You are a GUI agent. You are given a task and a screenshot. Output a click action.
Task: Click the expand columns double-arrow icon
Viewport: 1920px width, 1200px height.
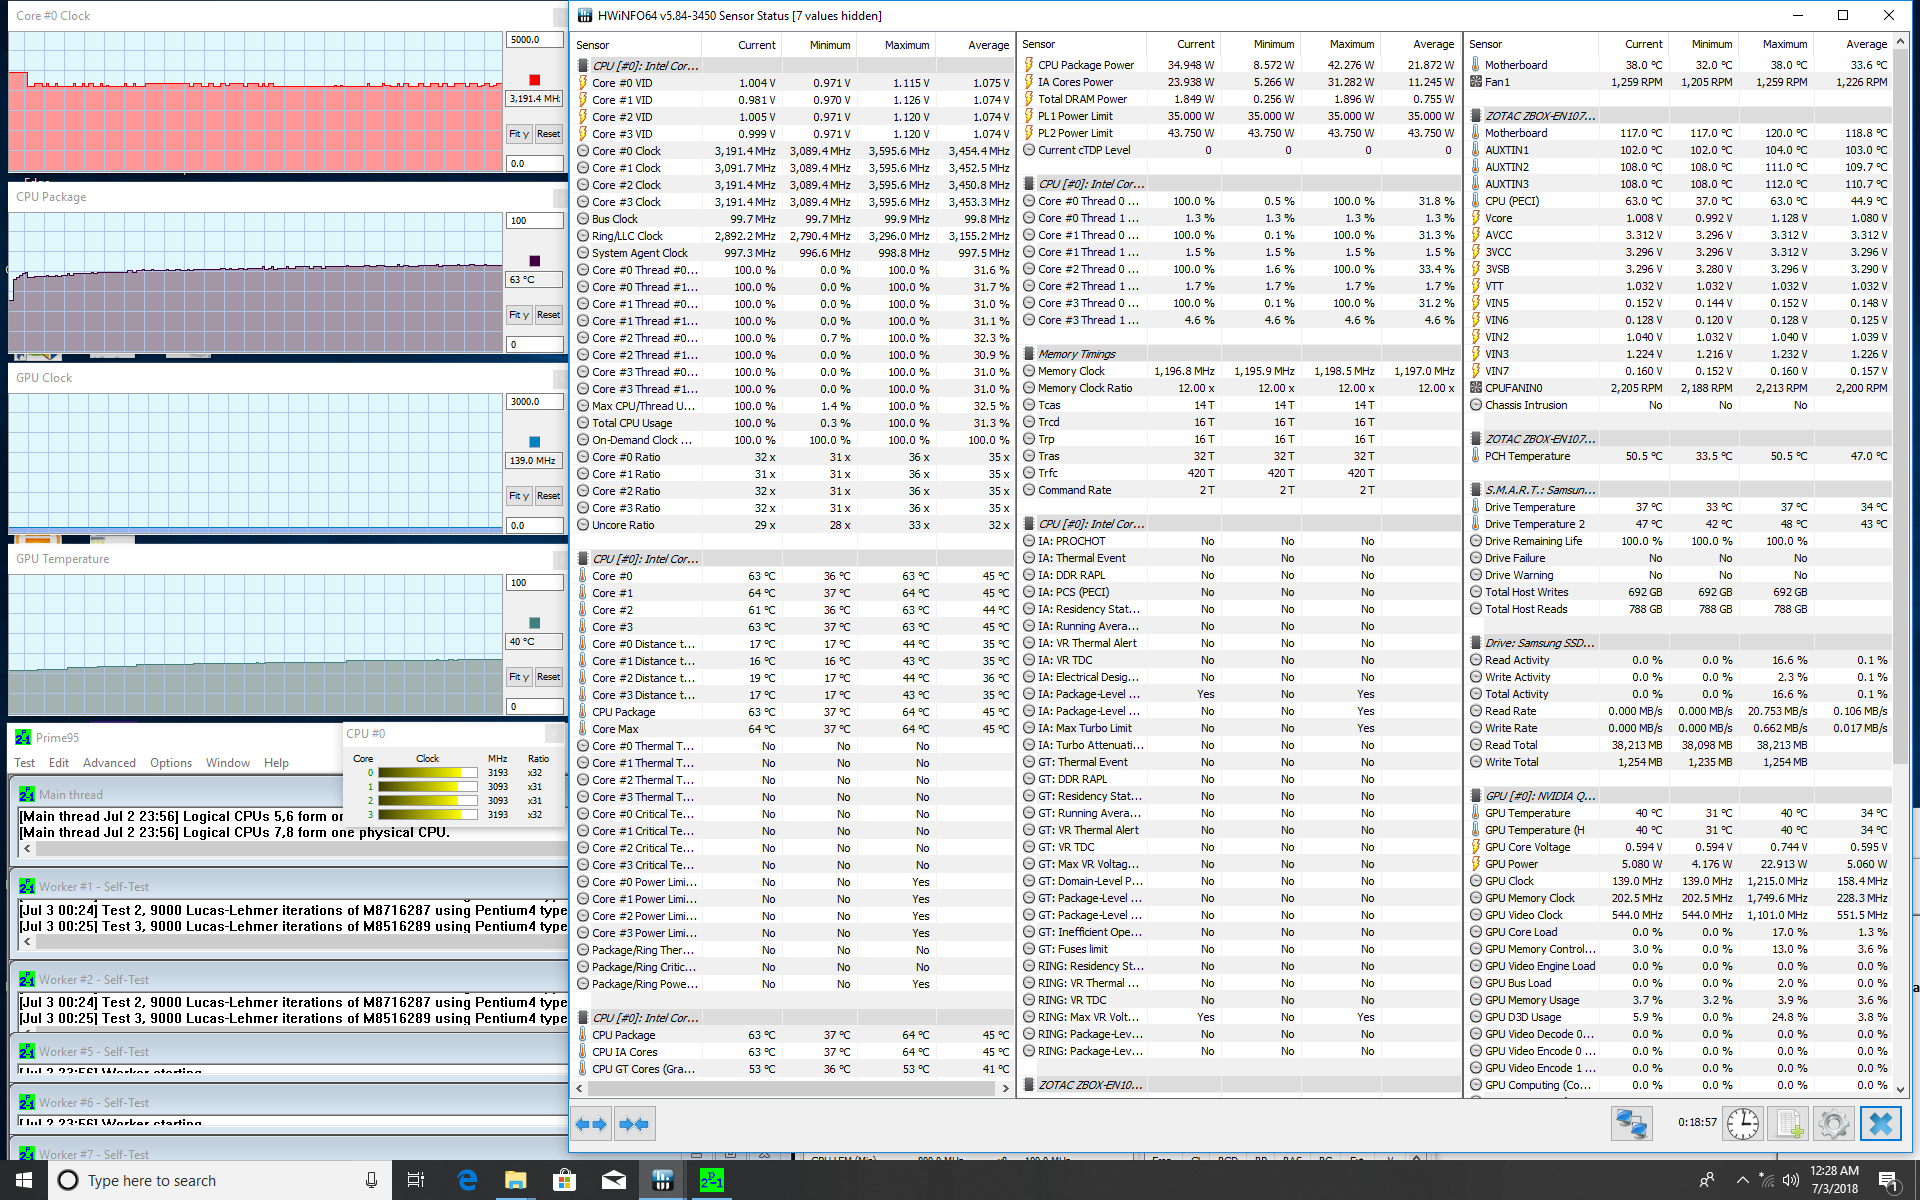click(592, 1124)
